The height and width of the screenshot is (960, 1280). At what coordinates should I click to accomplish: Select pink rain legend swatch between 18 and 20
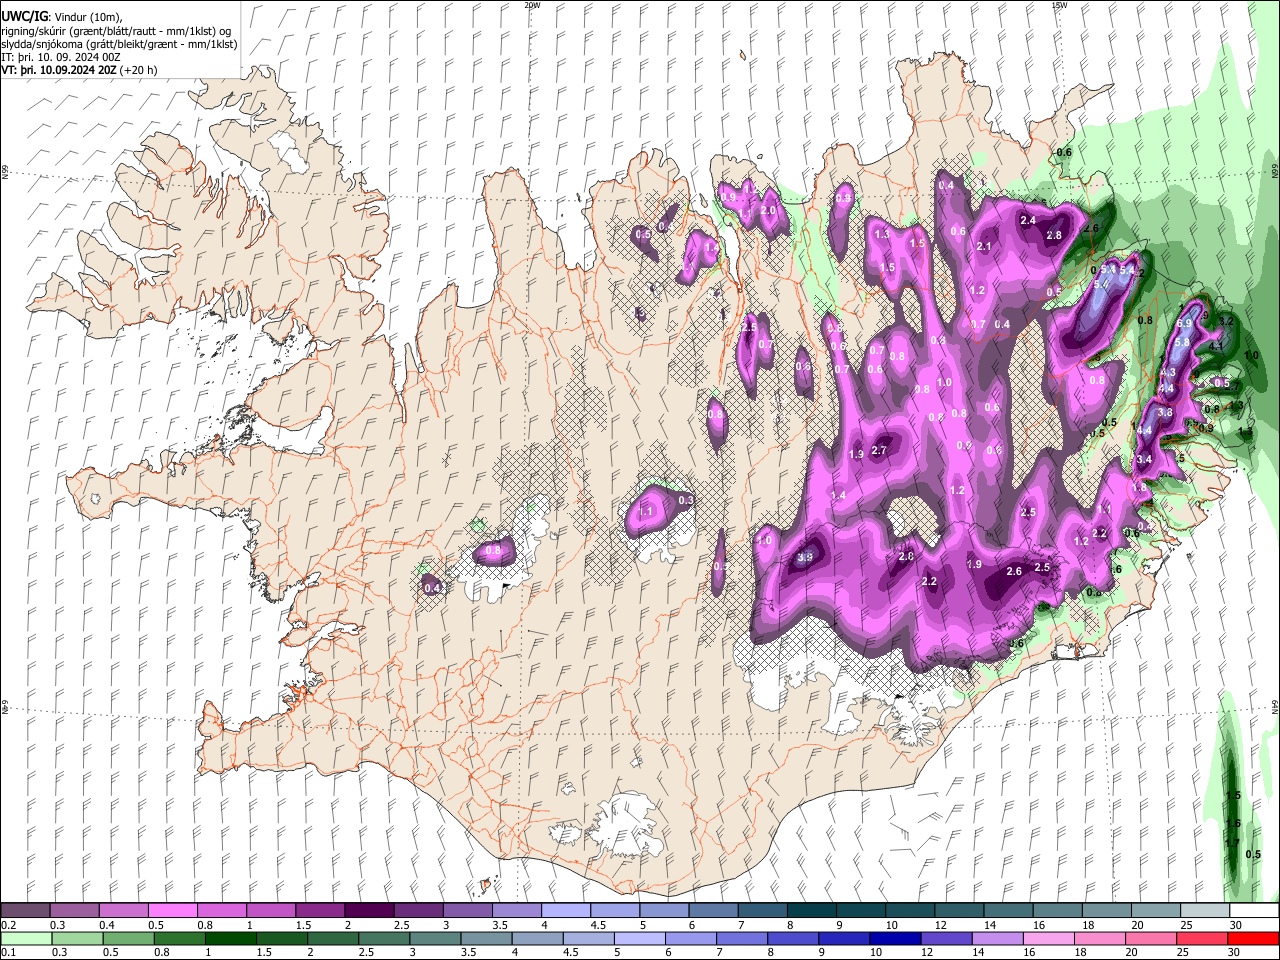[1098, 938]
